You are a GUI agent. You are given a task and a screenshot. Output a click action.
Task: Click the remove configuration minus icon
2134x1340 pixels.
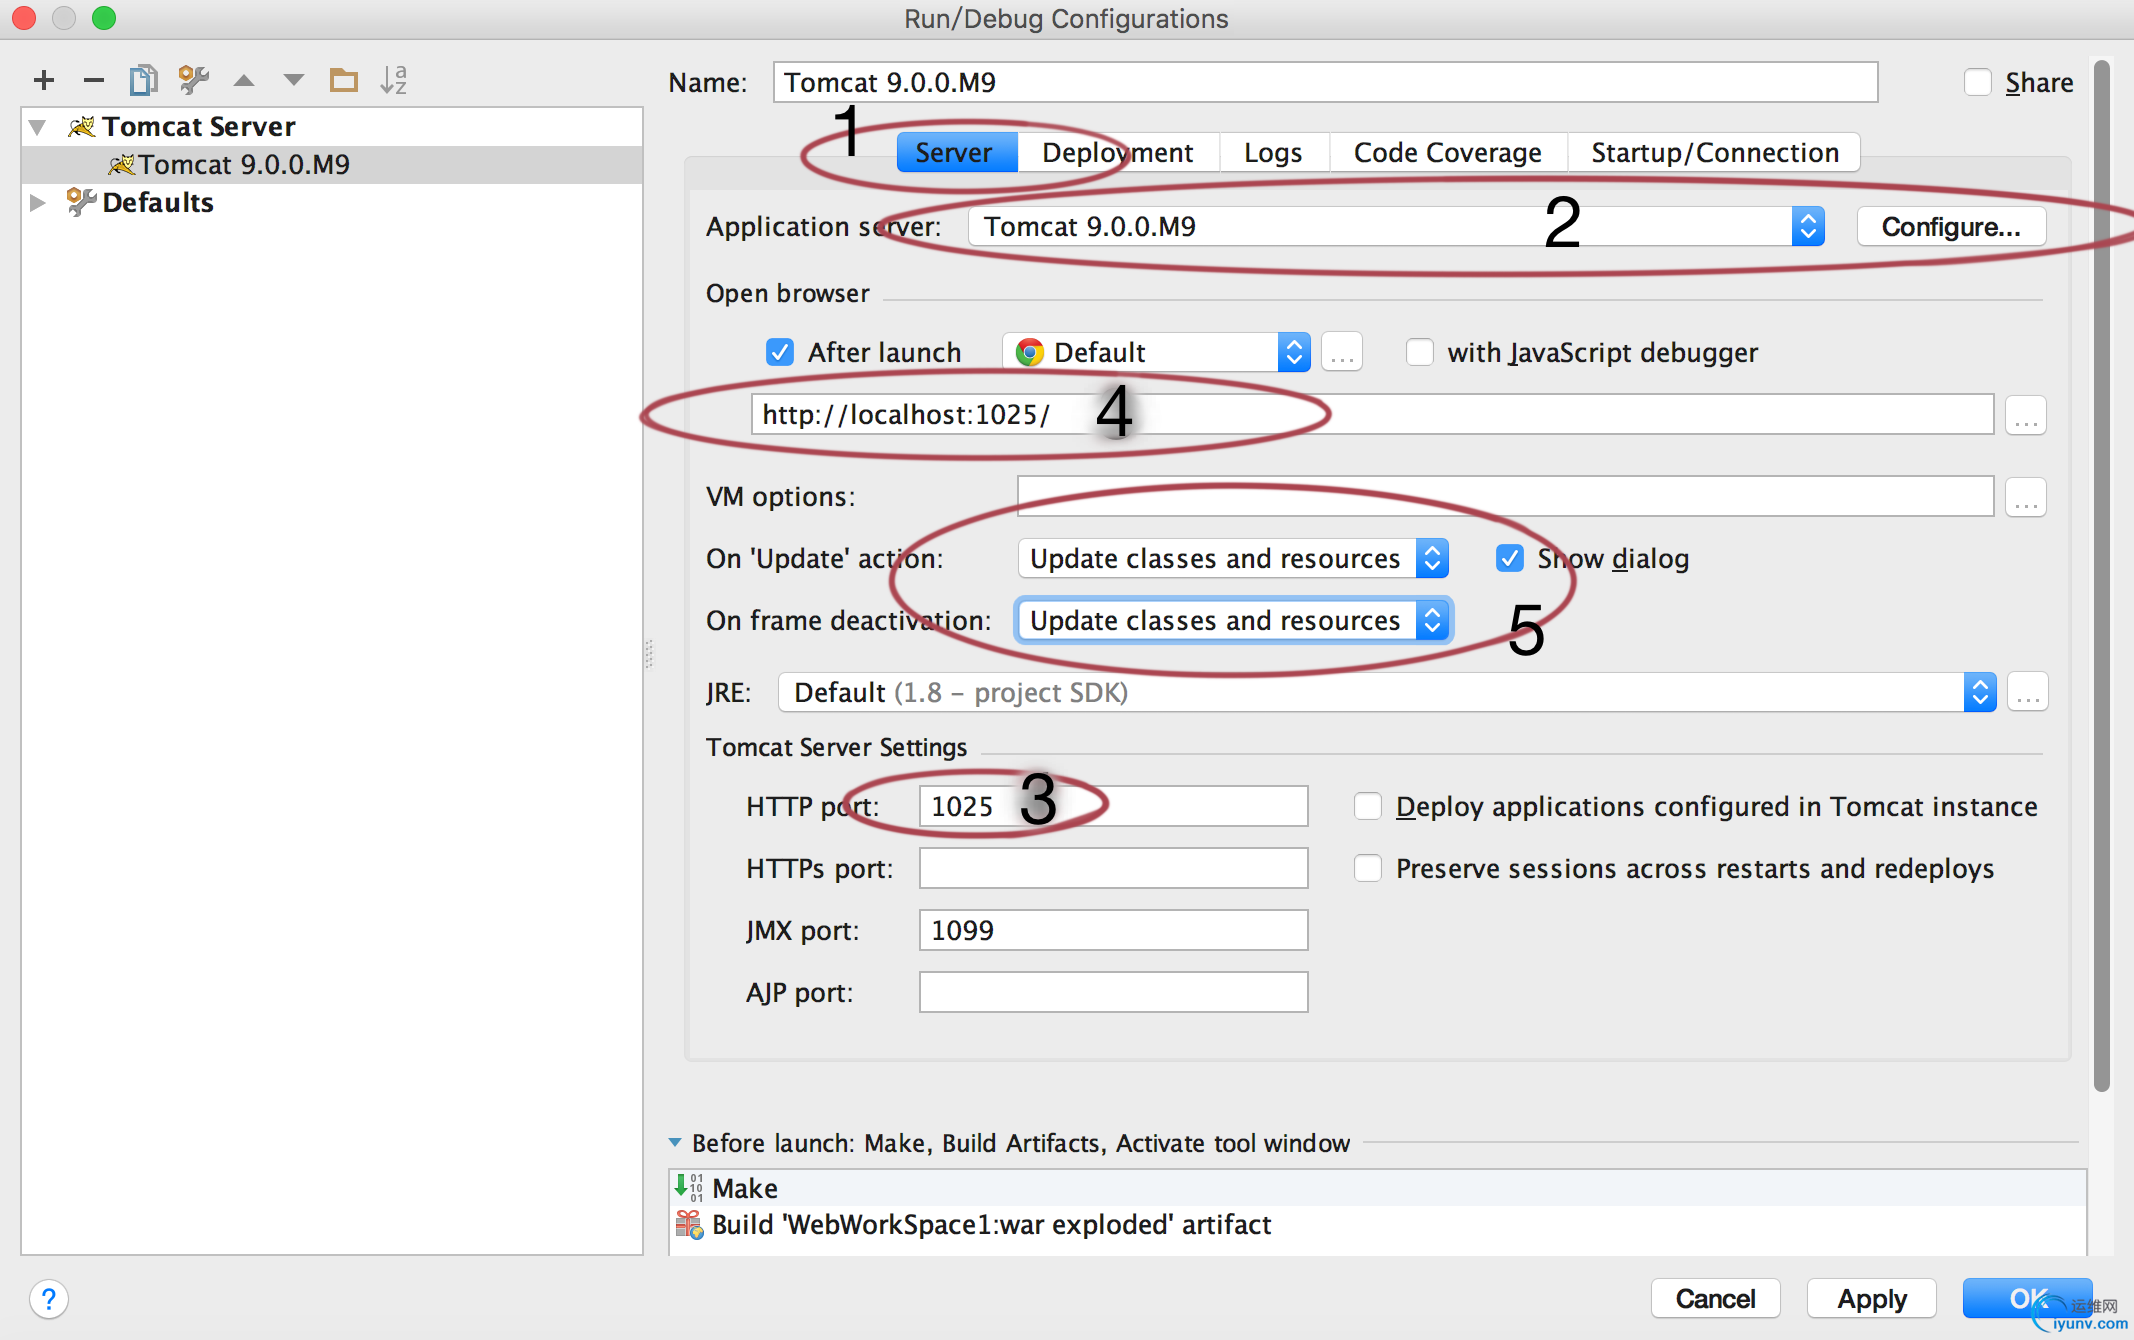[93, 80]
